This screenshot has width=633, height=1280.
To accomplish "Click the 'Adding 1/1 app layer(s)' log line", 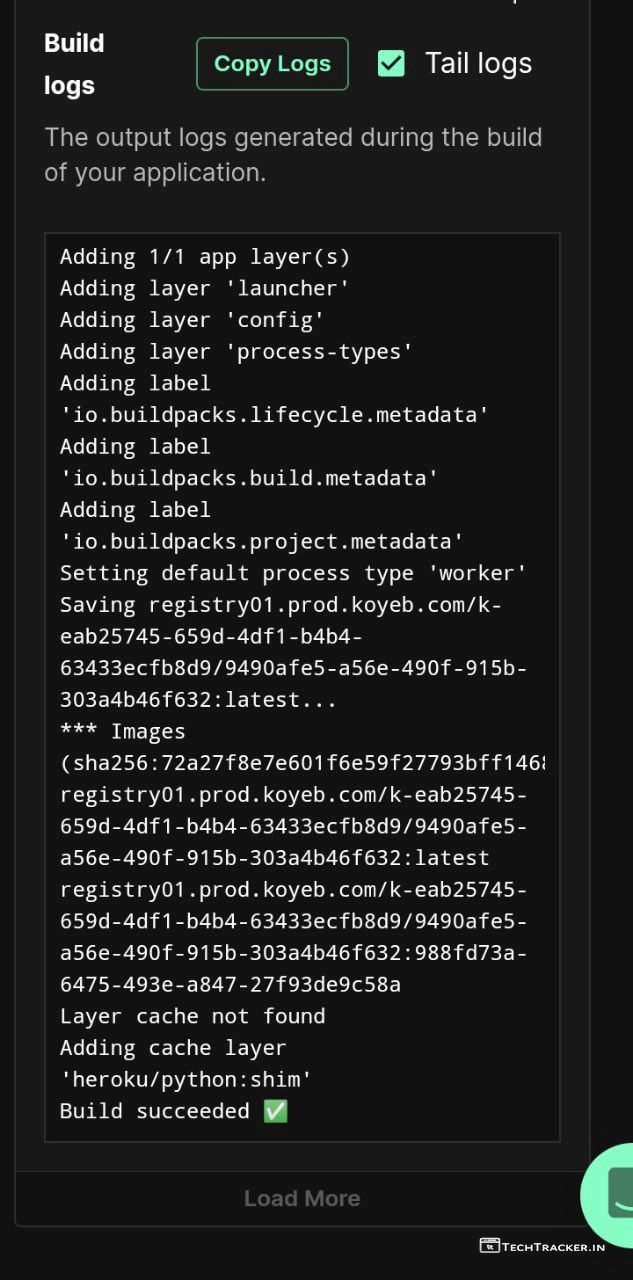I will point(205,257).
